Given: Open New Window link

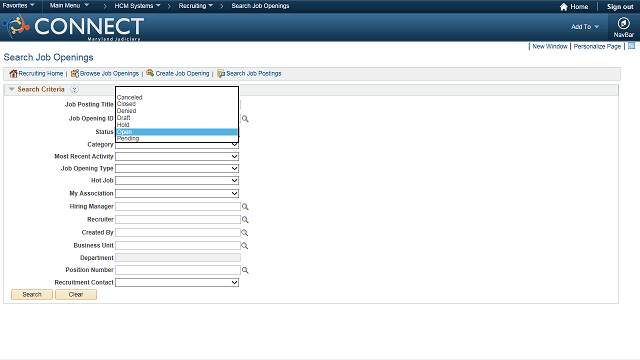Looking at the screenshot, I should (550, 47).
